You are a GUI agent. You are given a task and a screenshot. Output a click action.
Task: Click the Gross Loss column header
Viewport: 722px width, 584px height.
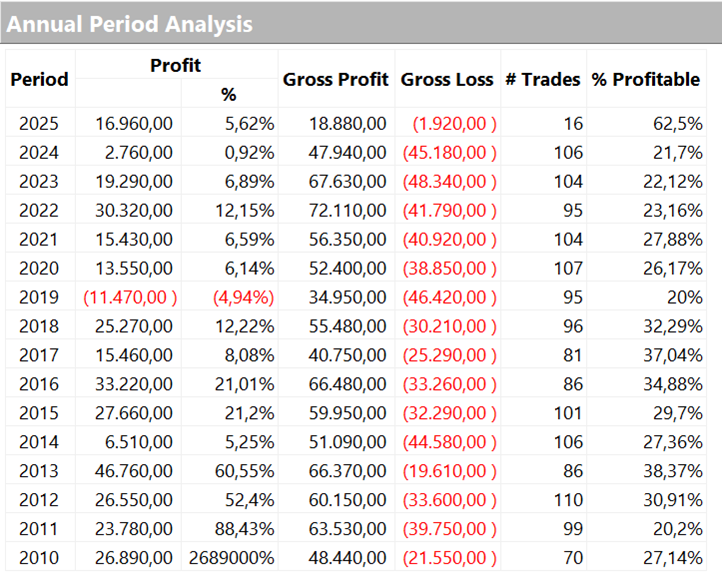[x=447, y=80]
